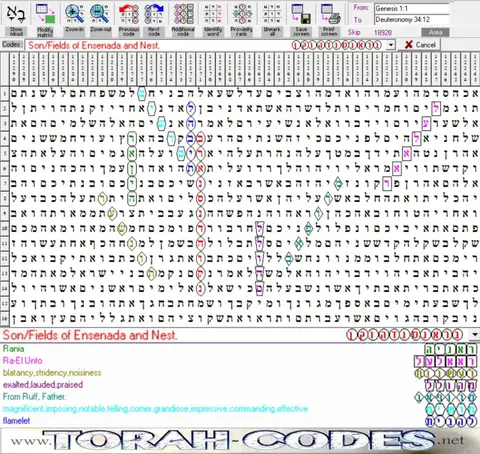Expand the Codes combo box dropdown
Image resolution: width=480 pixels, height=454 pixels.
click(x=391, y=45)
